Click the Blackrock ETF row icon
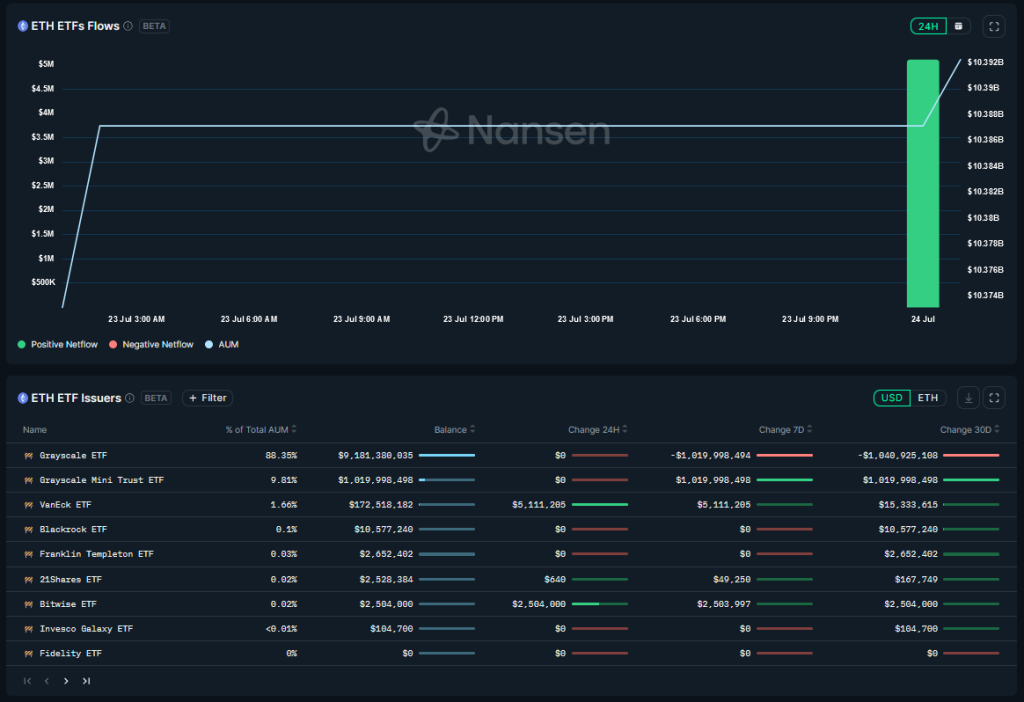Image resolution: width=1024 pixels, height=702 pixels. [x=29, y=530]
